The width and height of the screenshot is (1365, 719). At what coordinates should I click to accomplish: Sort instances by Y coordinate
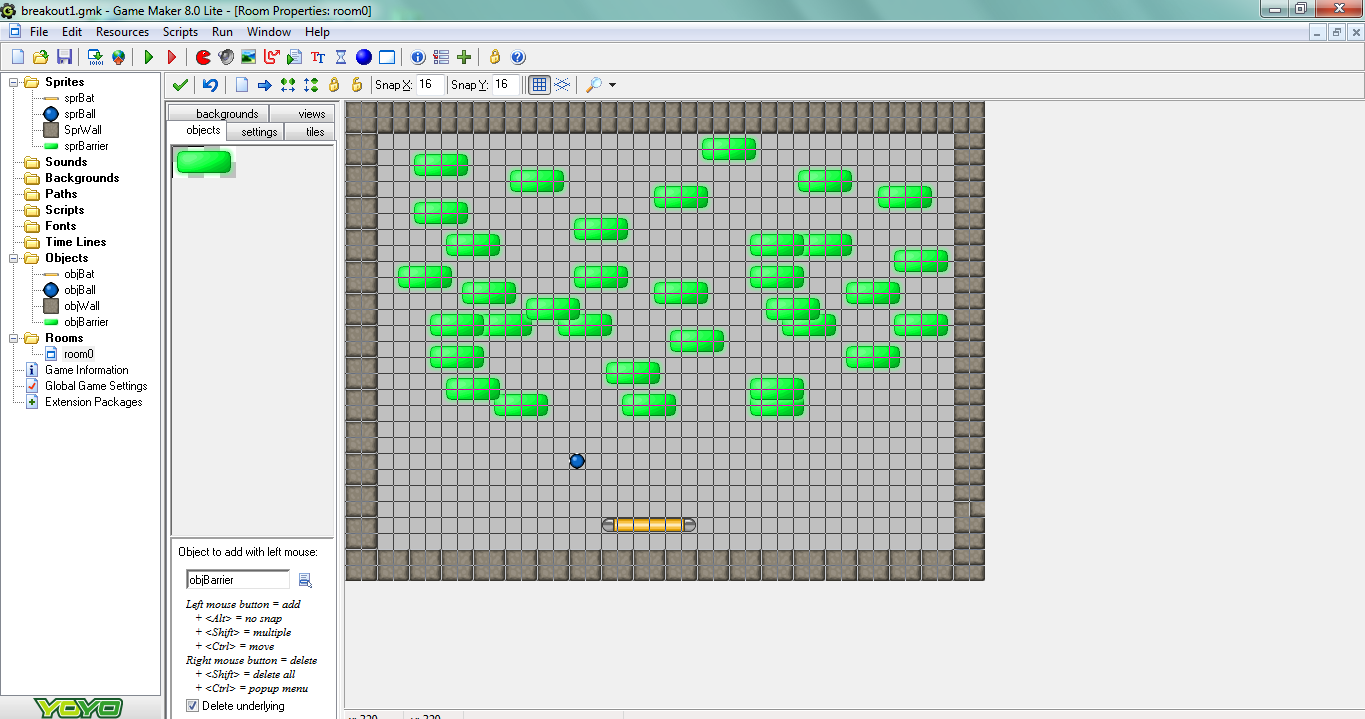click(311, 85)
